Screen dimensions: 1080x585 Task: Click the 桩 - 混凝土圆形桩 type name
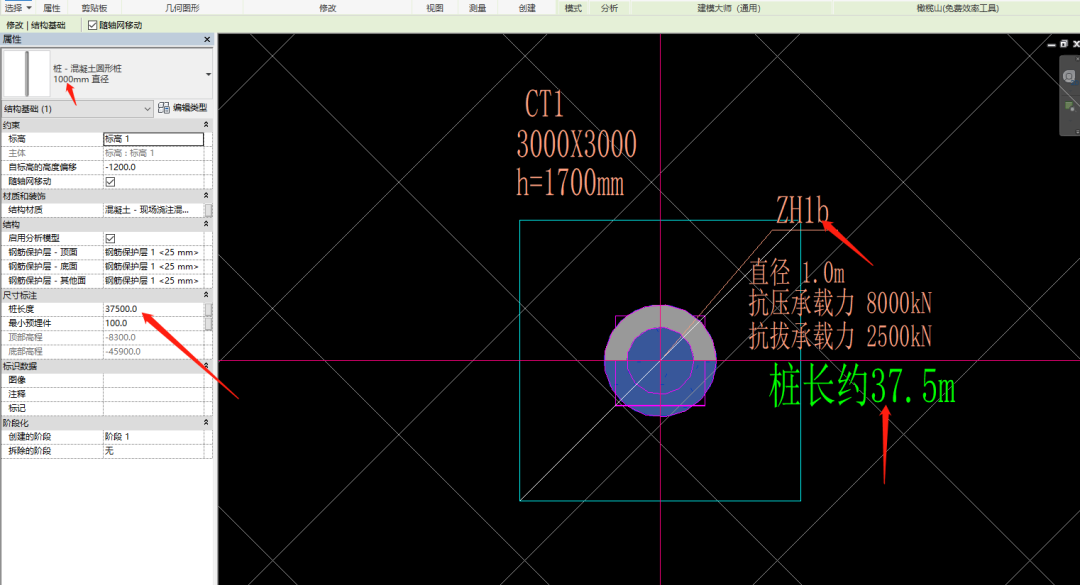(x=87, y=69)
